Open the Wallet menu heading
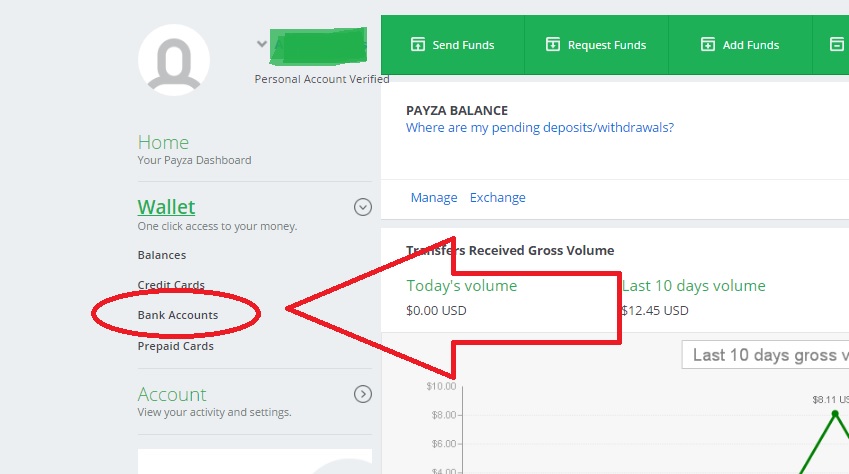The image size is (849, 474). click(x=166, y=207)
